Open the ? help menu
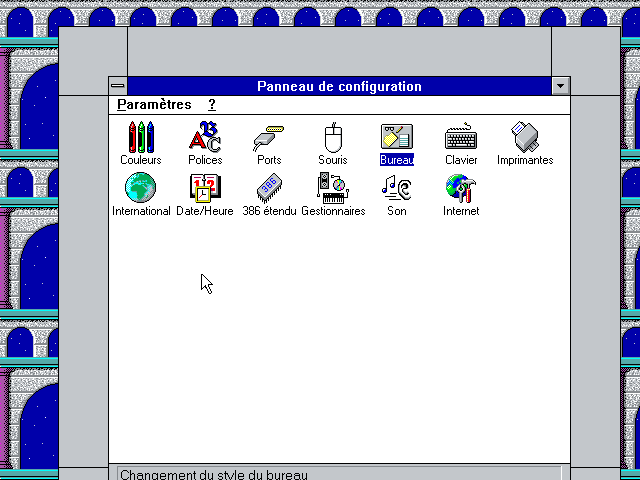The image size is (640, 480). coord(212,105)
